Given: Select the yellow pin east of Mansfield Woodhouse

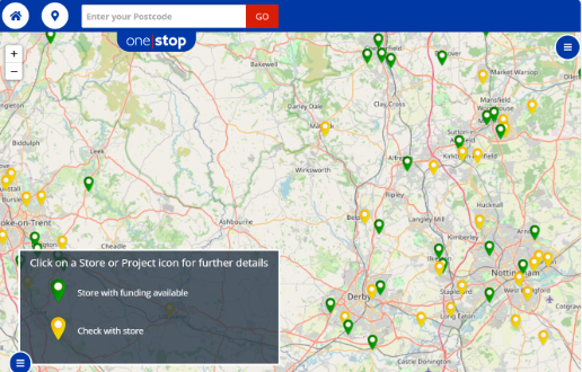Looking at the screenshot, I should (x=532, y=107).
